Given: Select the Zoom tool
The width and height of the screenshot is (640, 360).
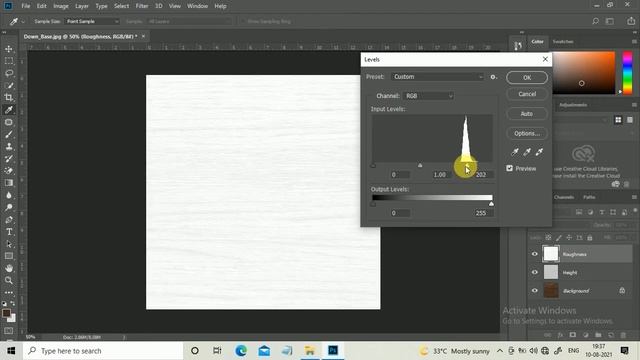Looking at the screenshot, I should click(9, 280).
